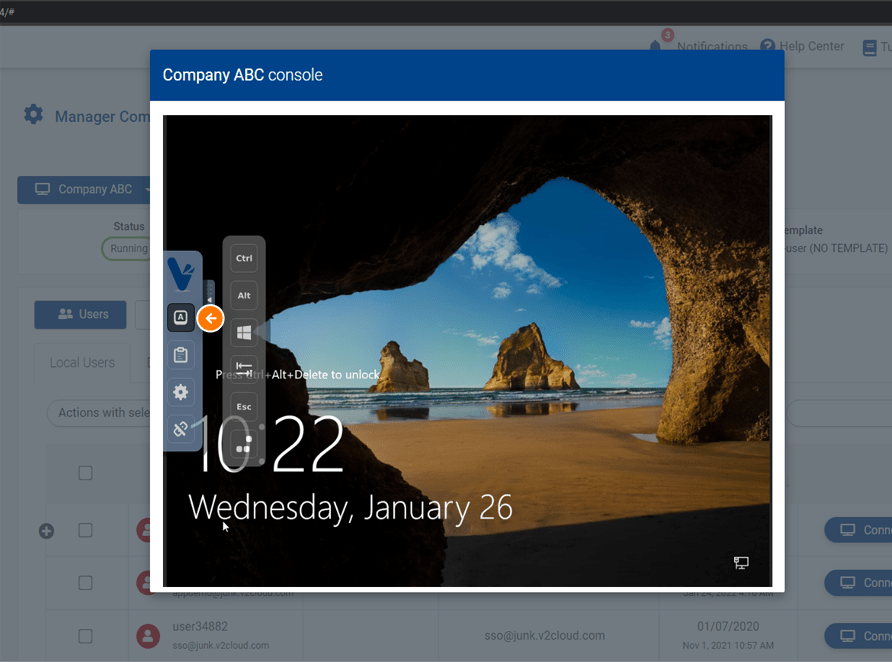Tick the checkbox for user34882 row

click(x=86, y=636)
